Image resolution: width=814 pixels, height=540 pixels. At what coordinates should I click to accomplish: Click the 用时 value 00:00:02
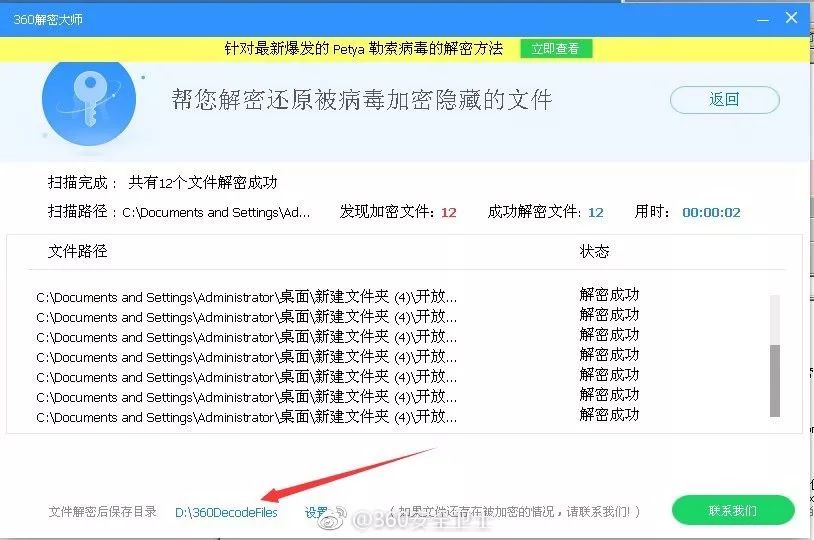[x=711, y=212]
